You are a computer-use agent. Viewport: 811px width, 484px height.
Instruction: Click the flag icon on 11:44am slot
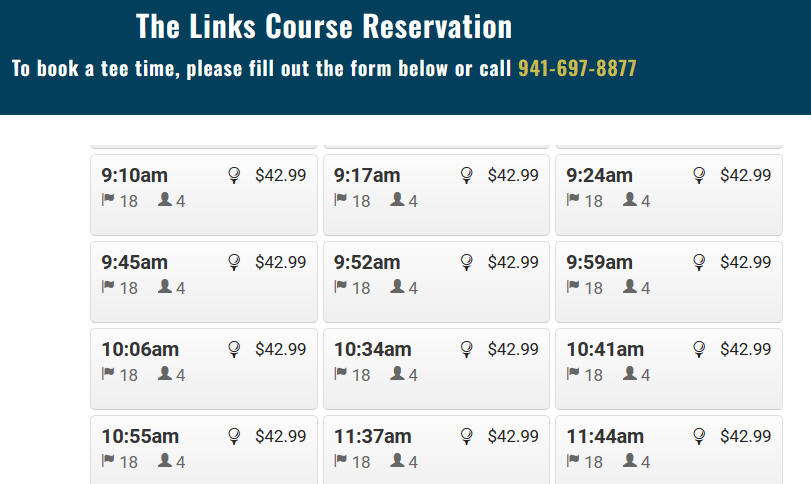coord(573,460)
